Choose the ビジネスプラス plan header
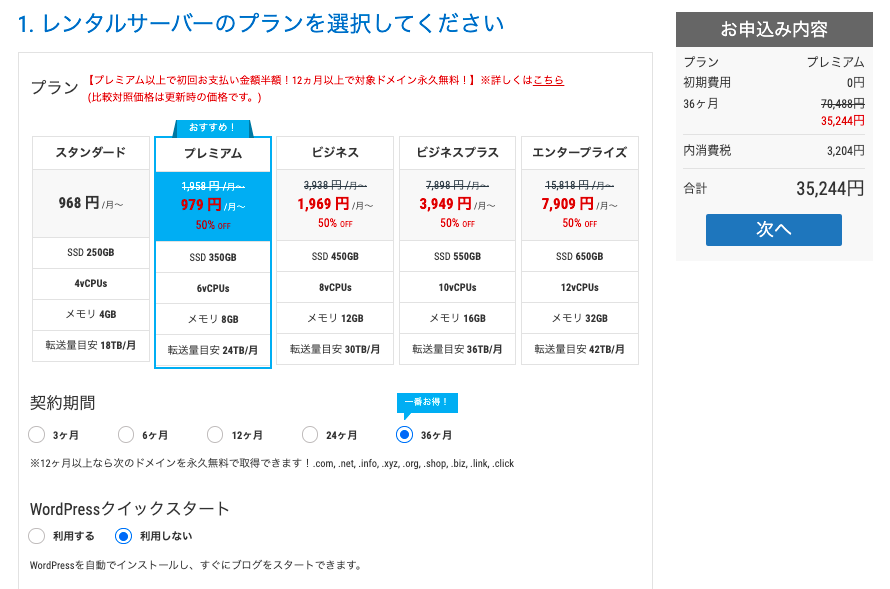The height and width of the screenshot is (589, 890). 457,153
